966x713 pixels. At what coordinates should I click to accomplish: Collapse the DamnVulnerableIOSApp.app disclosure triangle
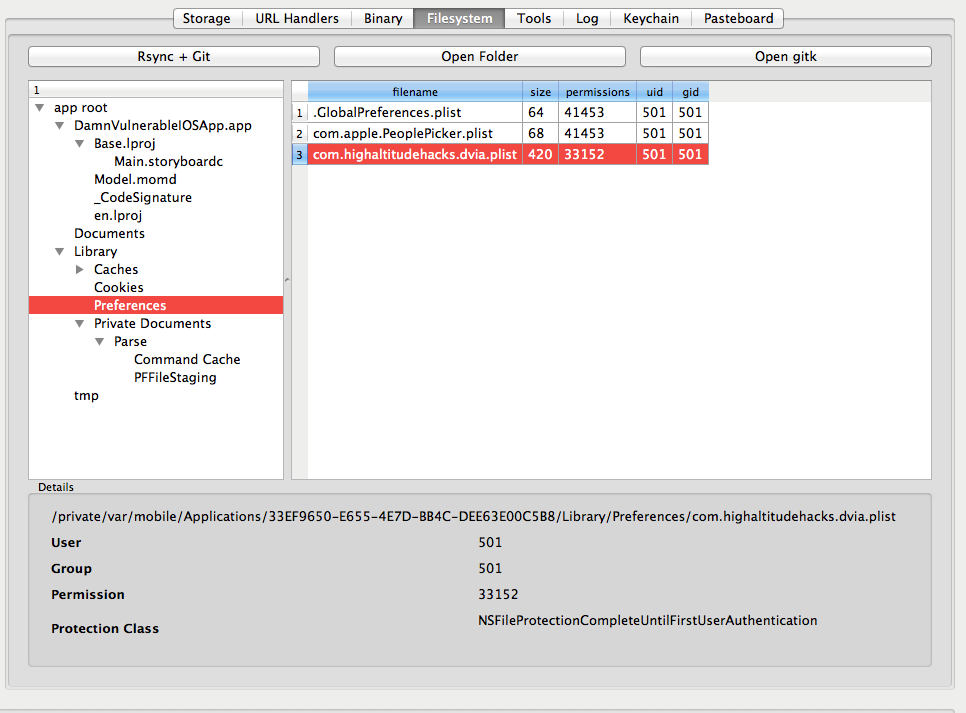click(x=59, y=126)
